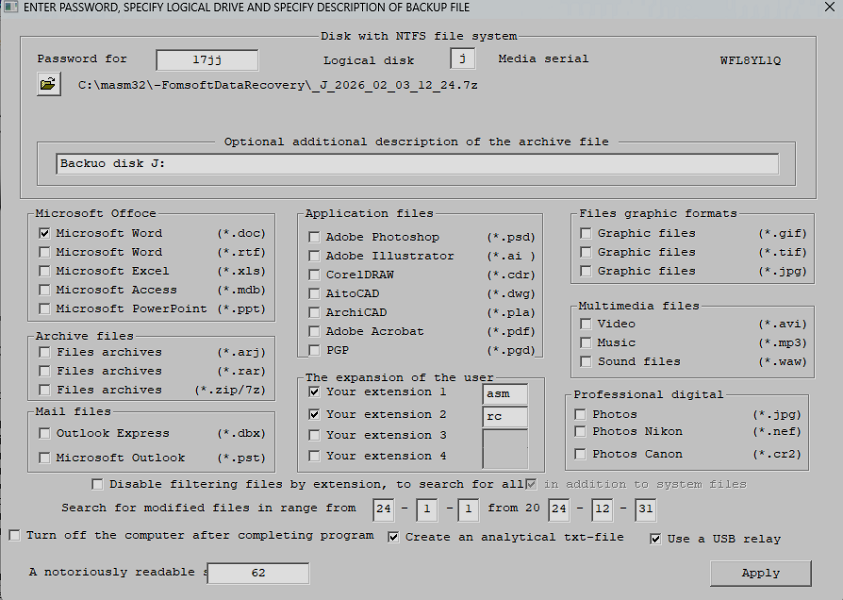Image resolution: width=843 pixels, height=600 pixels.
Task: Check Adobe Acrobat (*.pdf) files
Action: (x=314, y=331)
